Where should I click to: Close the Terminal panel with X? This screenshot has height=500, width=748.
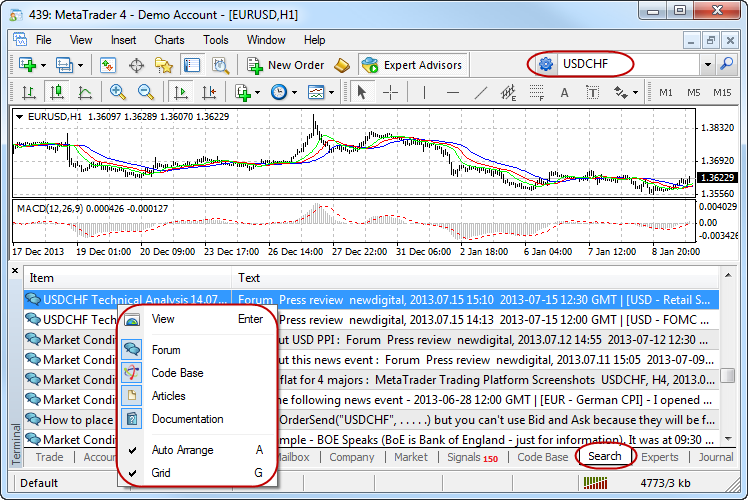(x=15, y=271)
